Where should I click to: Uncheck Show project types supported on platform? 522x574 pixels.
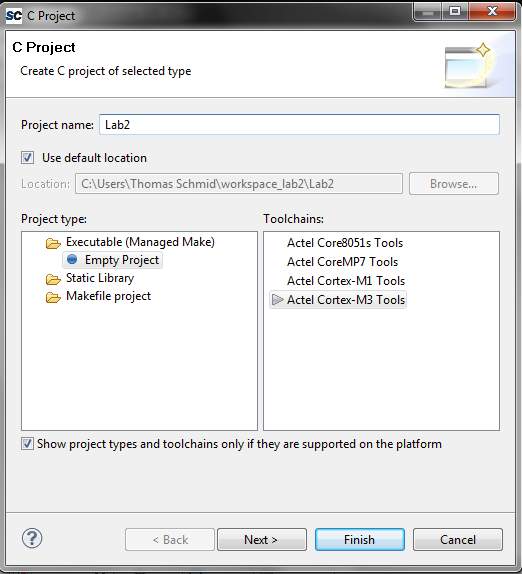coord(27,444)
